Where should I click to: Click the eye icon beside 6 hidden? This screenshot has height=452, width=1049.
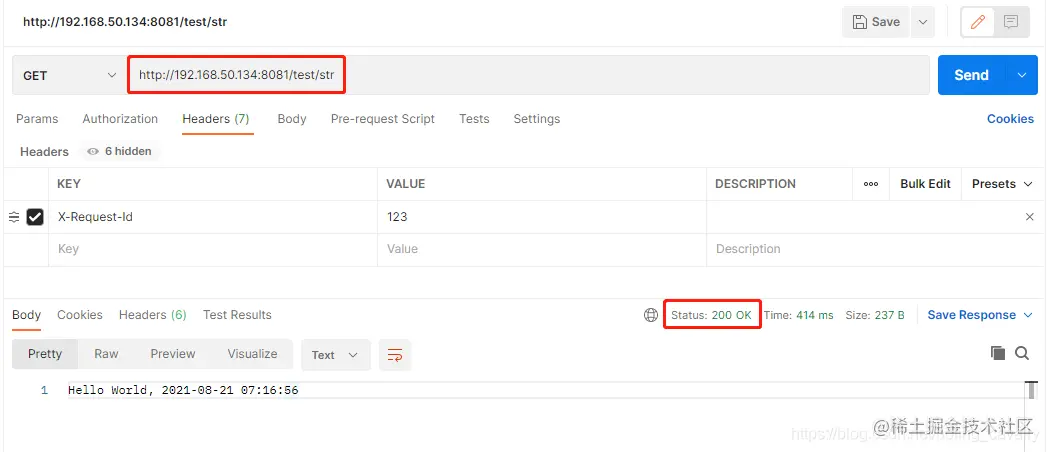pos(93,152)
